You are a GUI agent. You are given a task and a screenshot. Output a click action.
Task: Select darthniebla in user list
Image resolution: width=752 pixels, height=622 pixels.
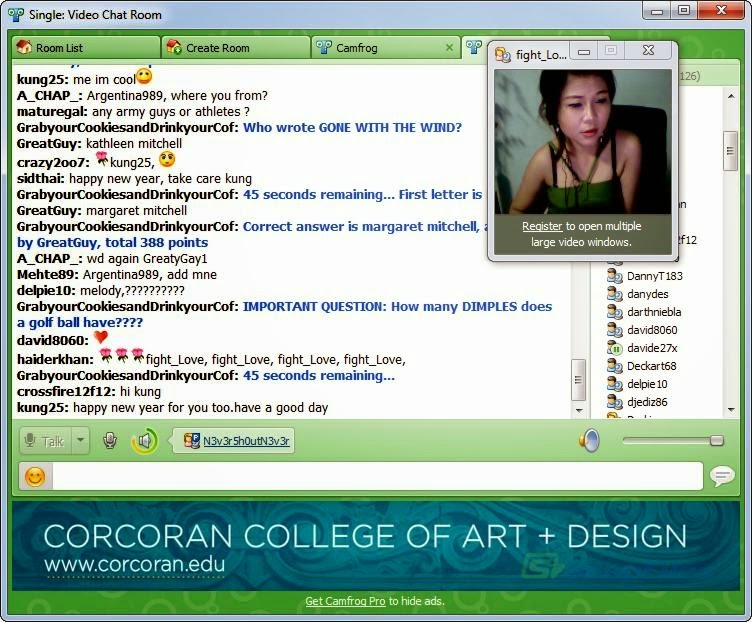[x=654, y=312]
